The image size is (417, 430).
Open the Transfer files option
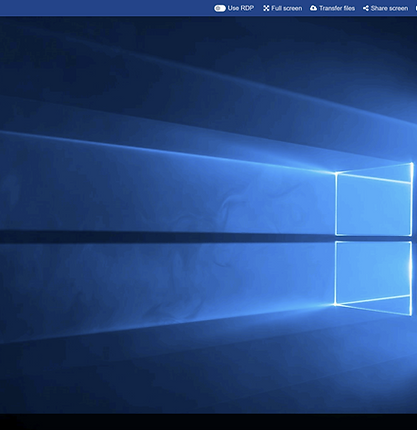pos(332,8)
